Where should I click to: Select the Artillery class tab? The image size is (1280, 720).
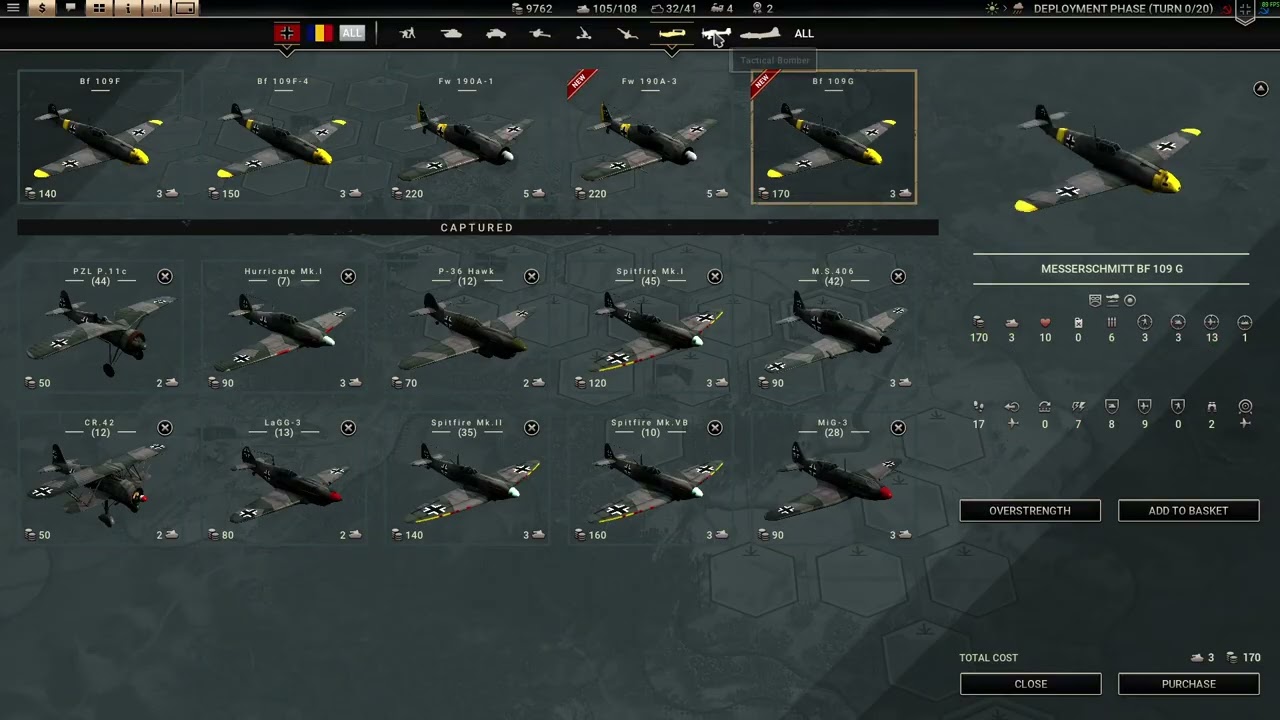[584, 33]
